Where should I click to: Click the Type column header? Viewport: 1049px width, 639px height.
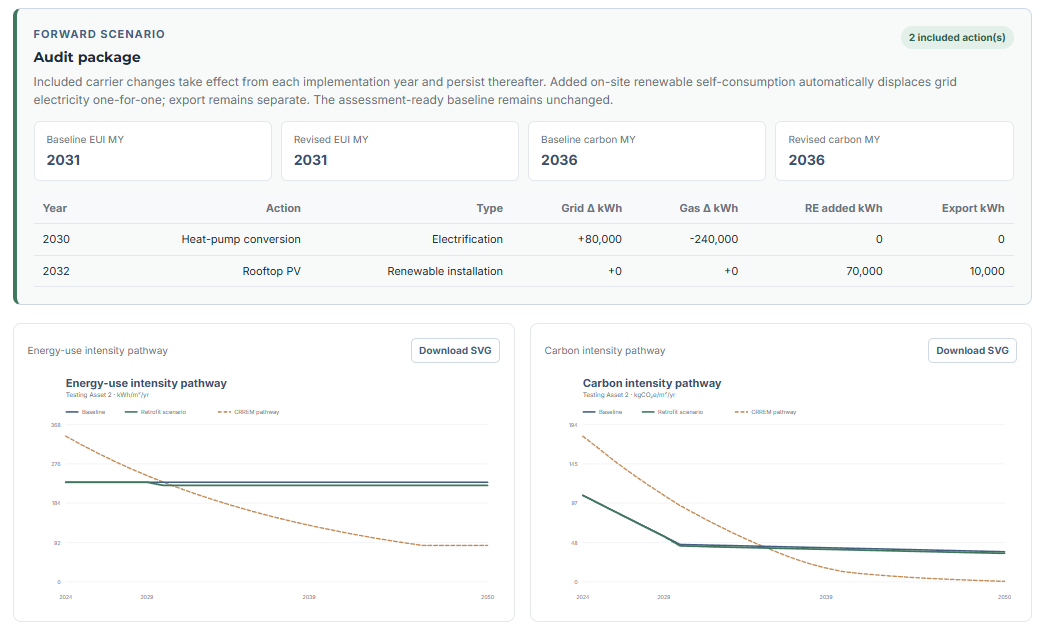click(489, 208)
